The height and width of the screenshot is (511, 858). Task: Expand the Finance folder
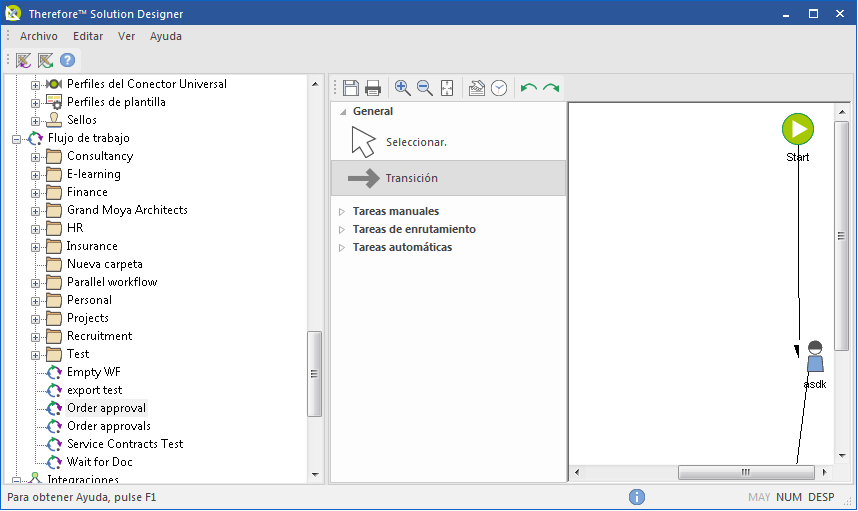click(35, 193)
